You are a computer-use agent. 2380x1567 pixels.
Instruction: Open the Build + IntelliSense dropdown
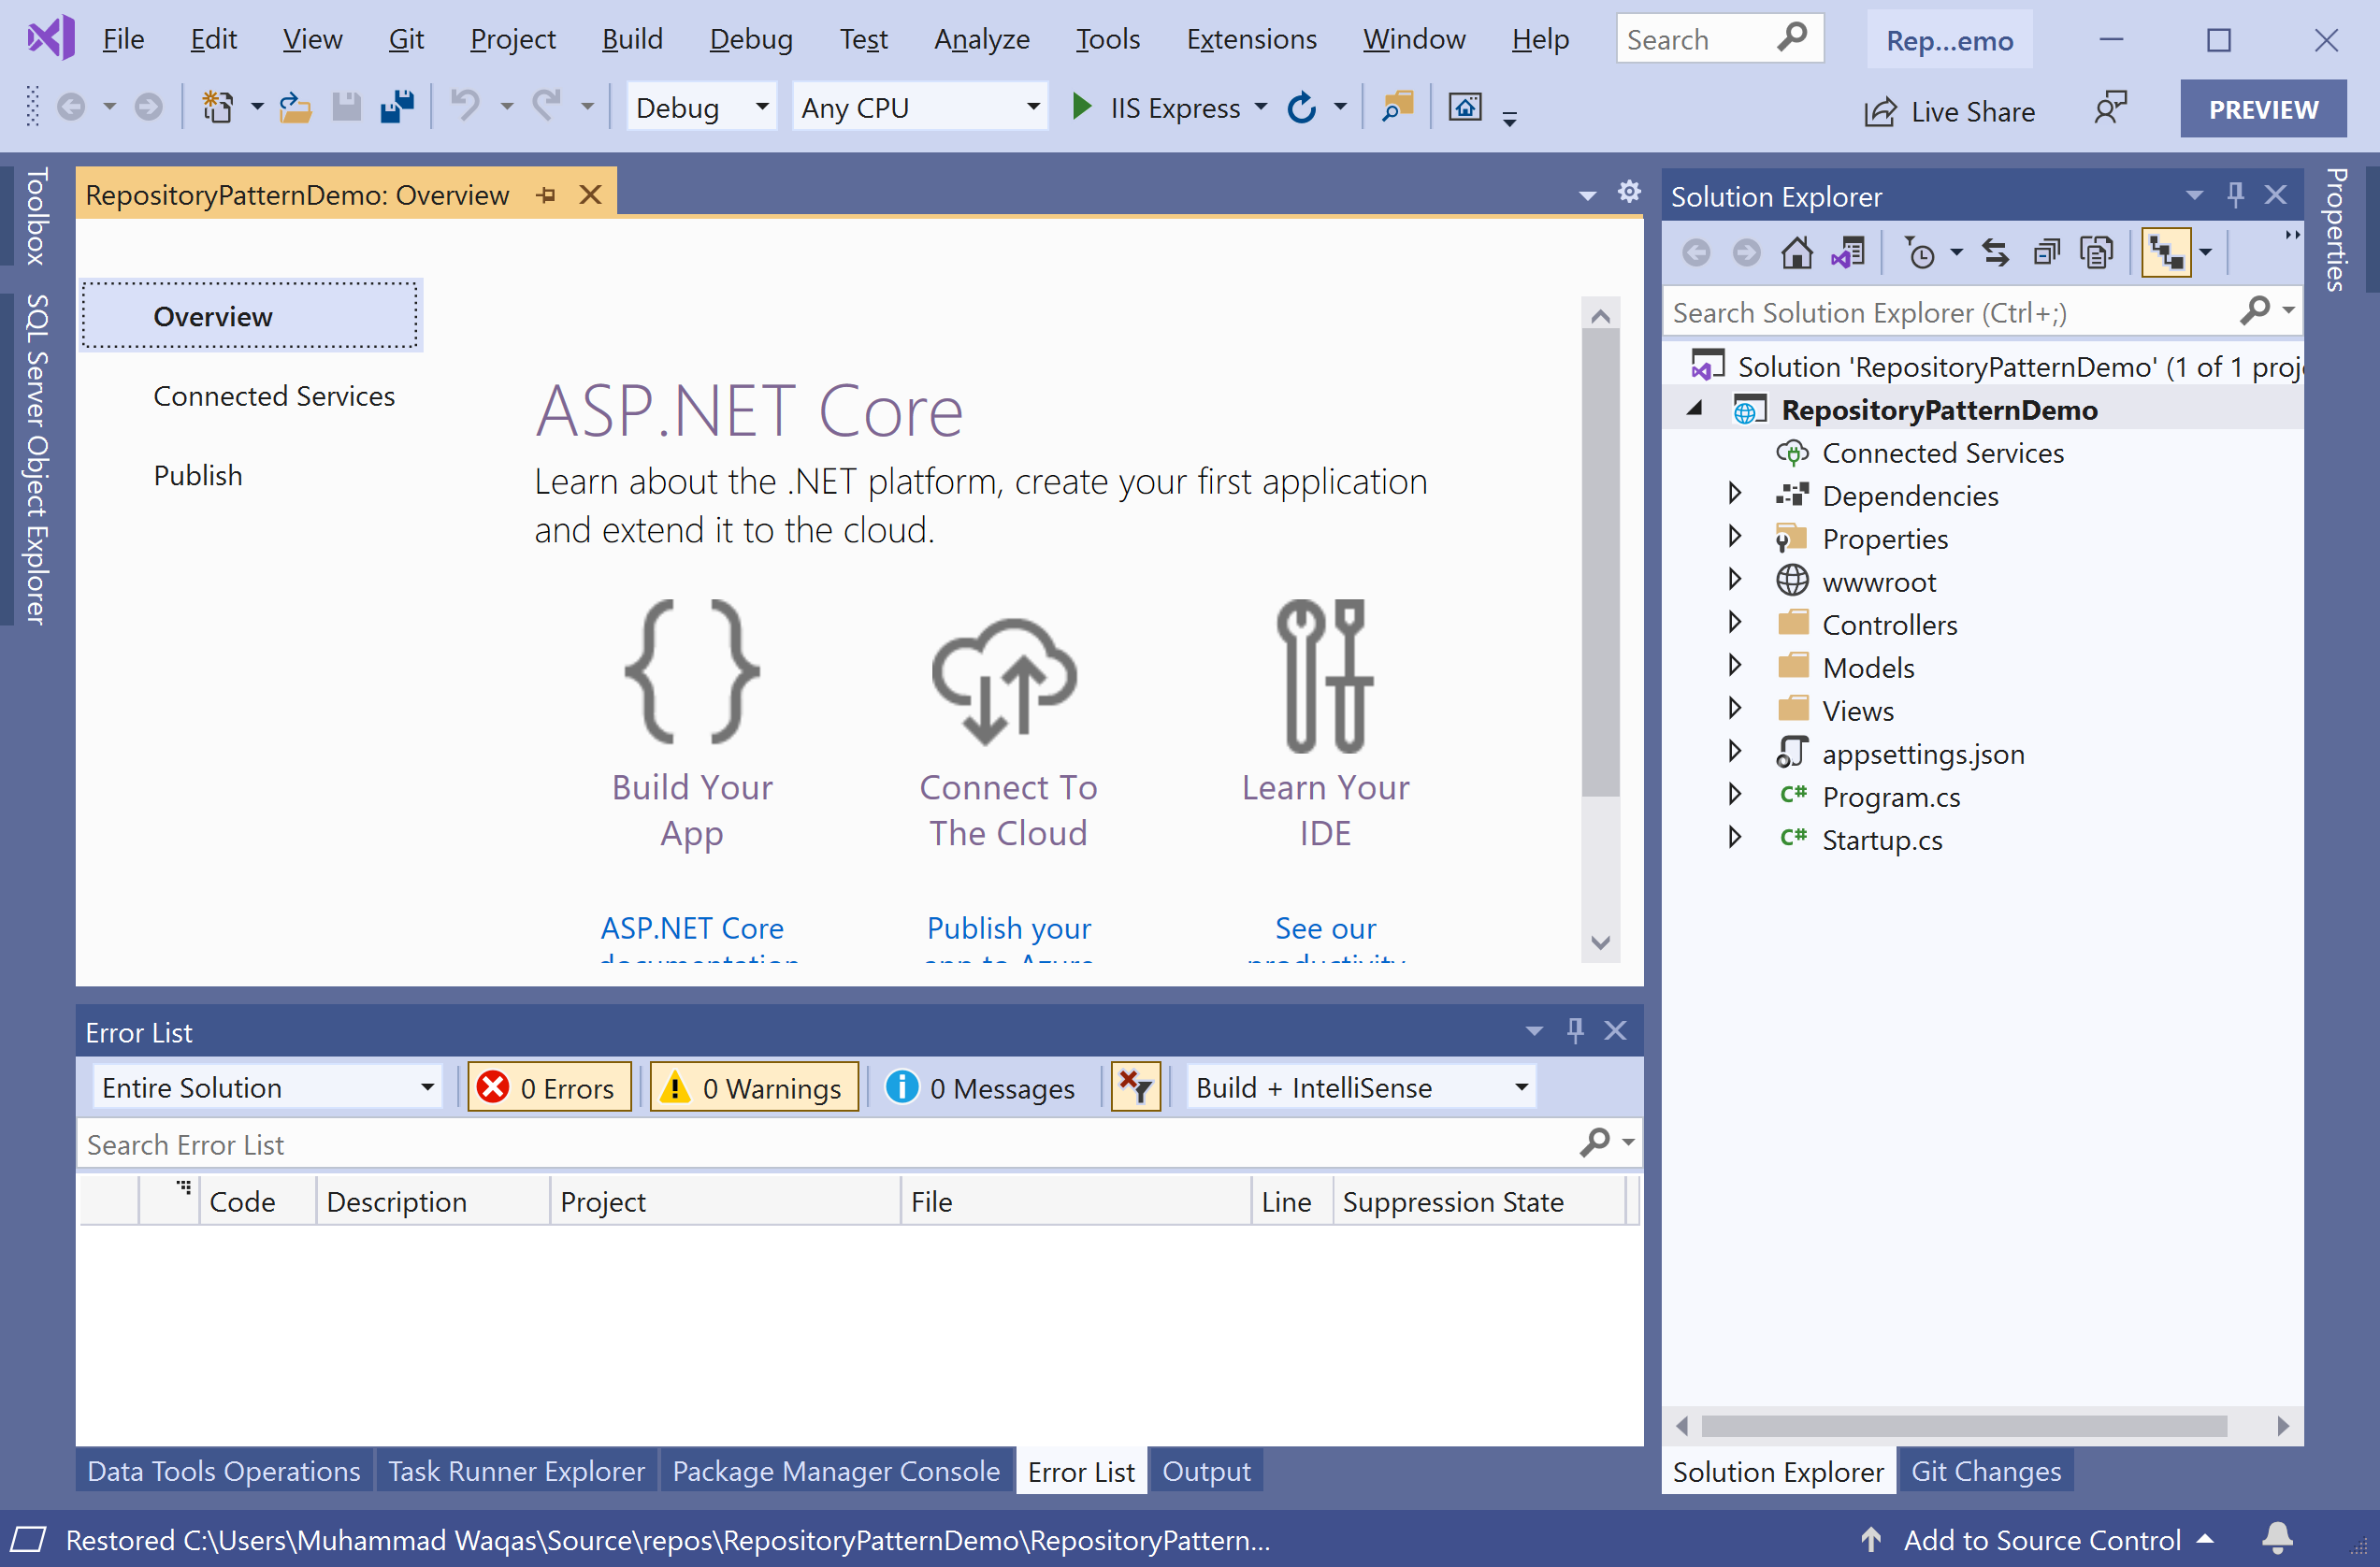coord(1360,1087)
